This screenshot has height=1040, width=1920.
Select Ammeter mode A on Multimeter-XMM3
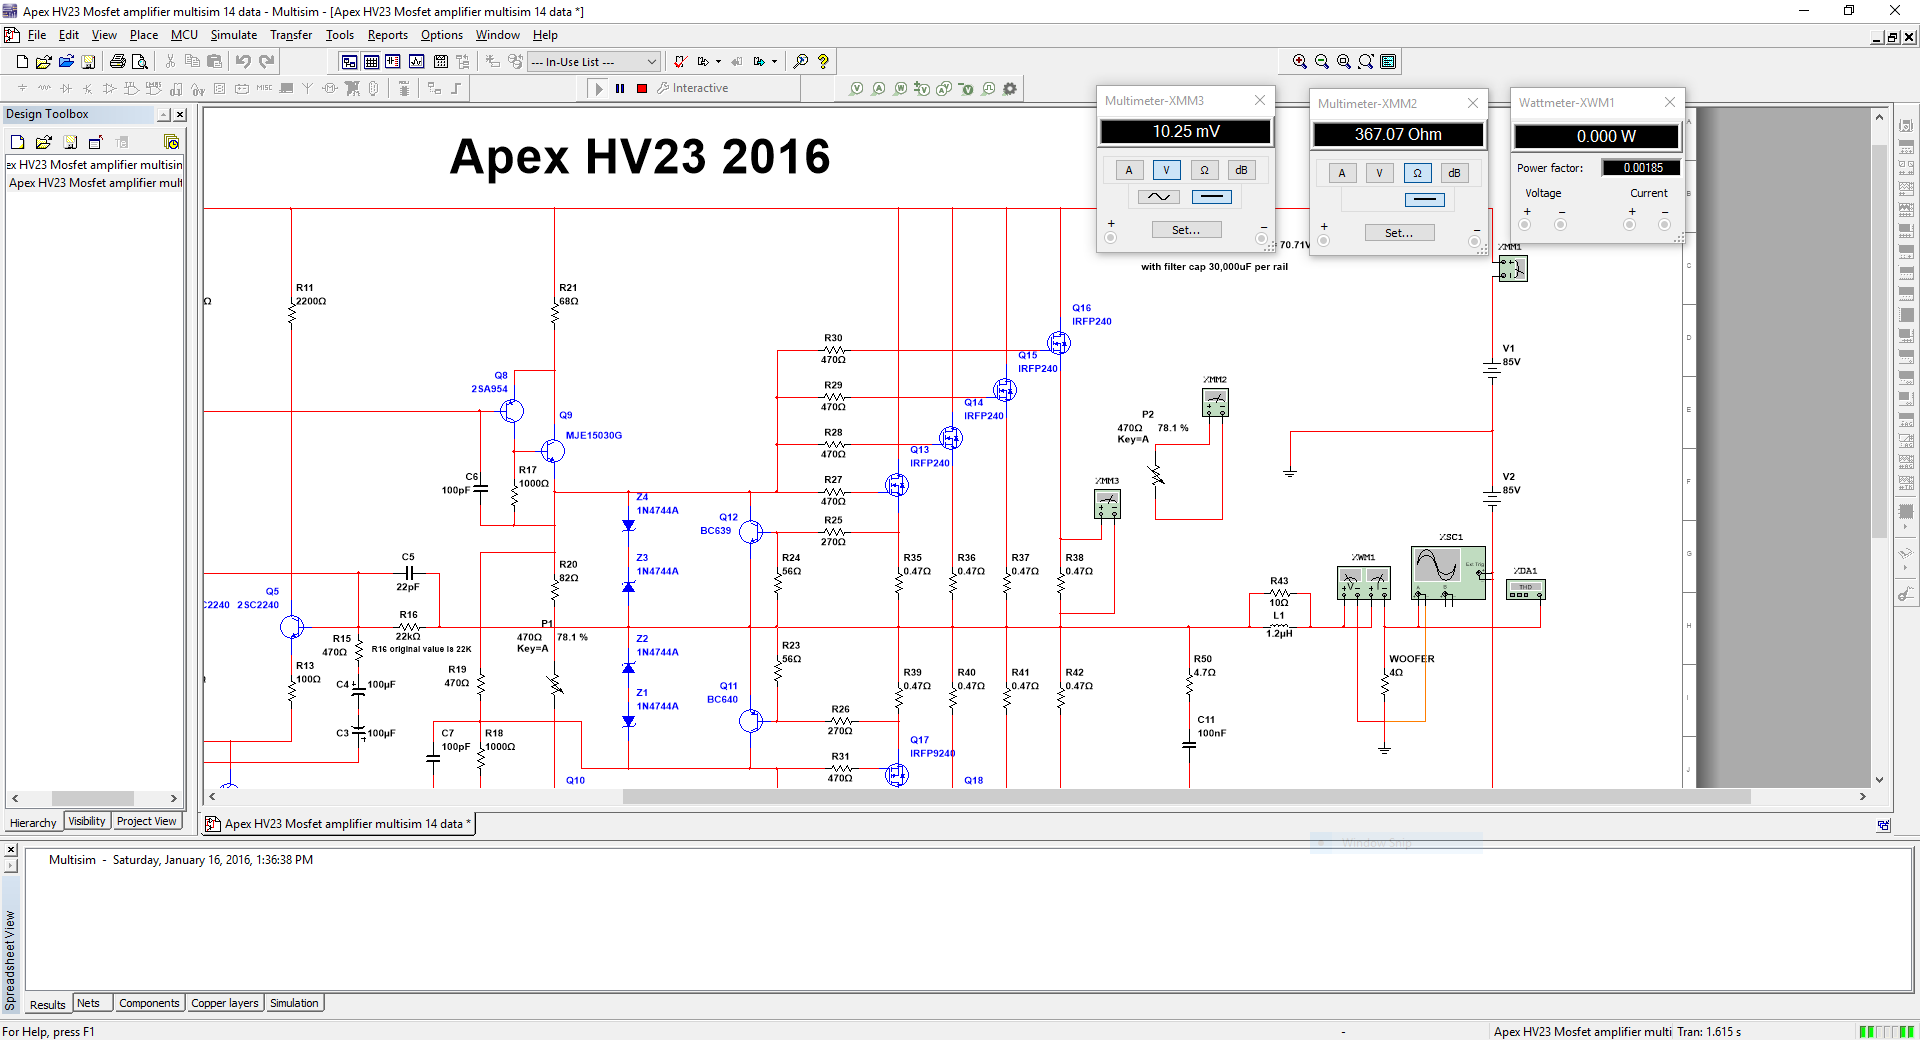pos(1129,170)
